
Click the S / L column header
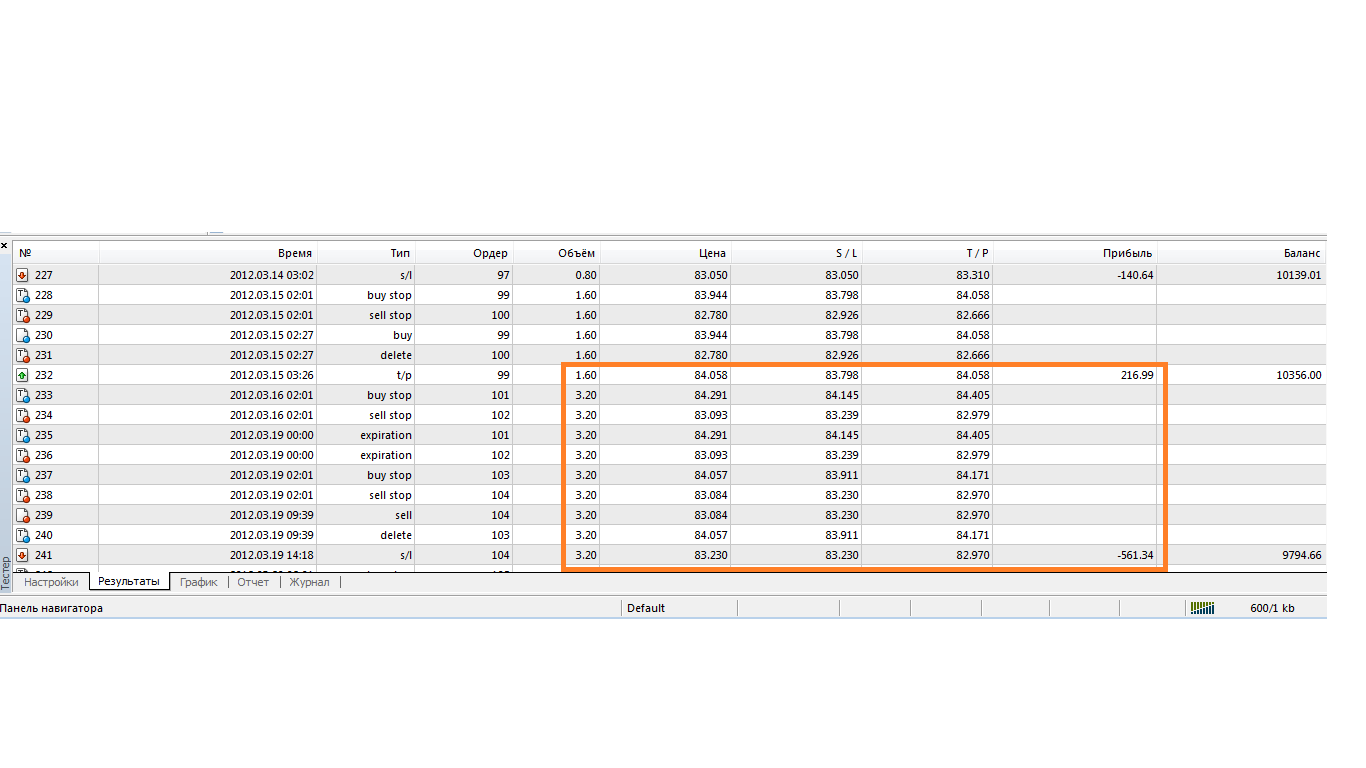797,253
